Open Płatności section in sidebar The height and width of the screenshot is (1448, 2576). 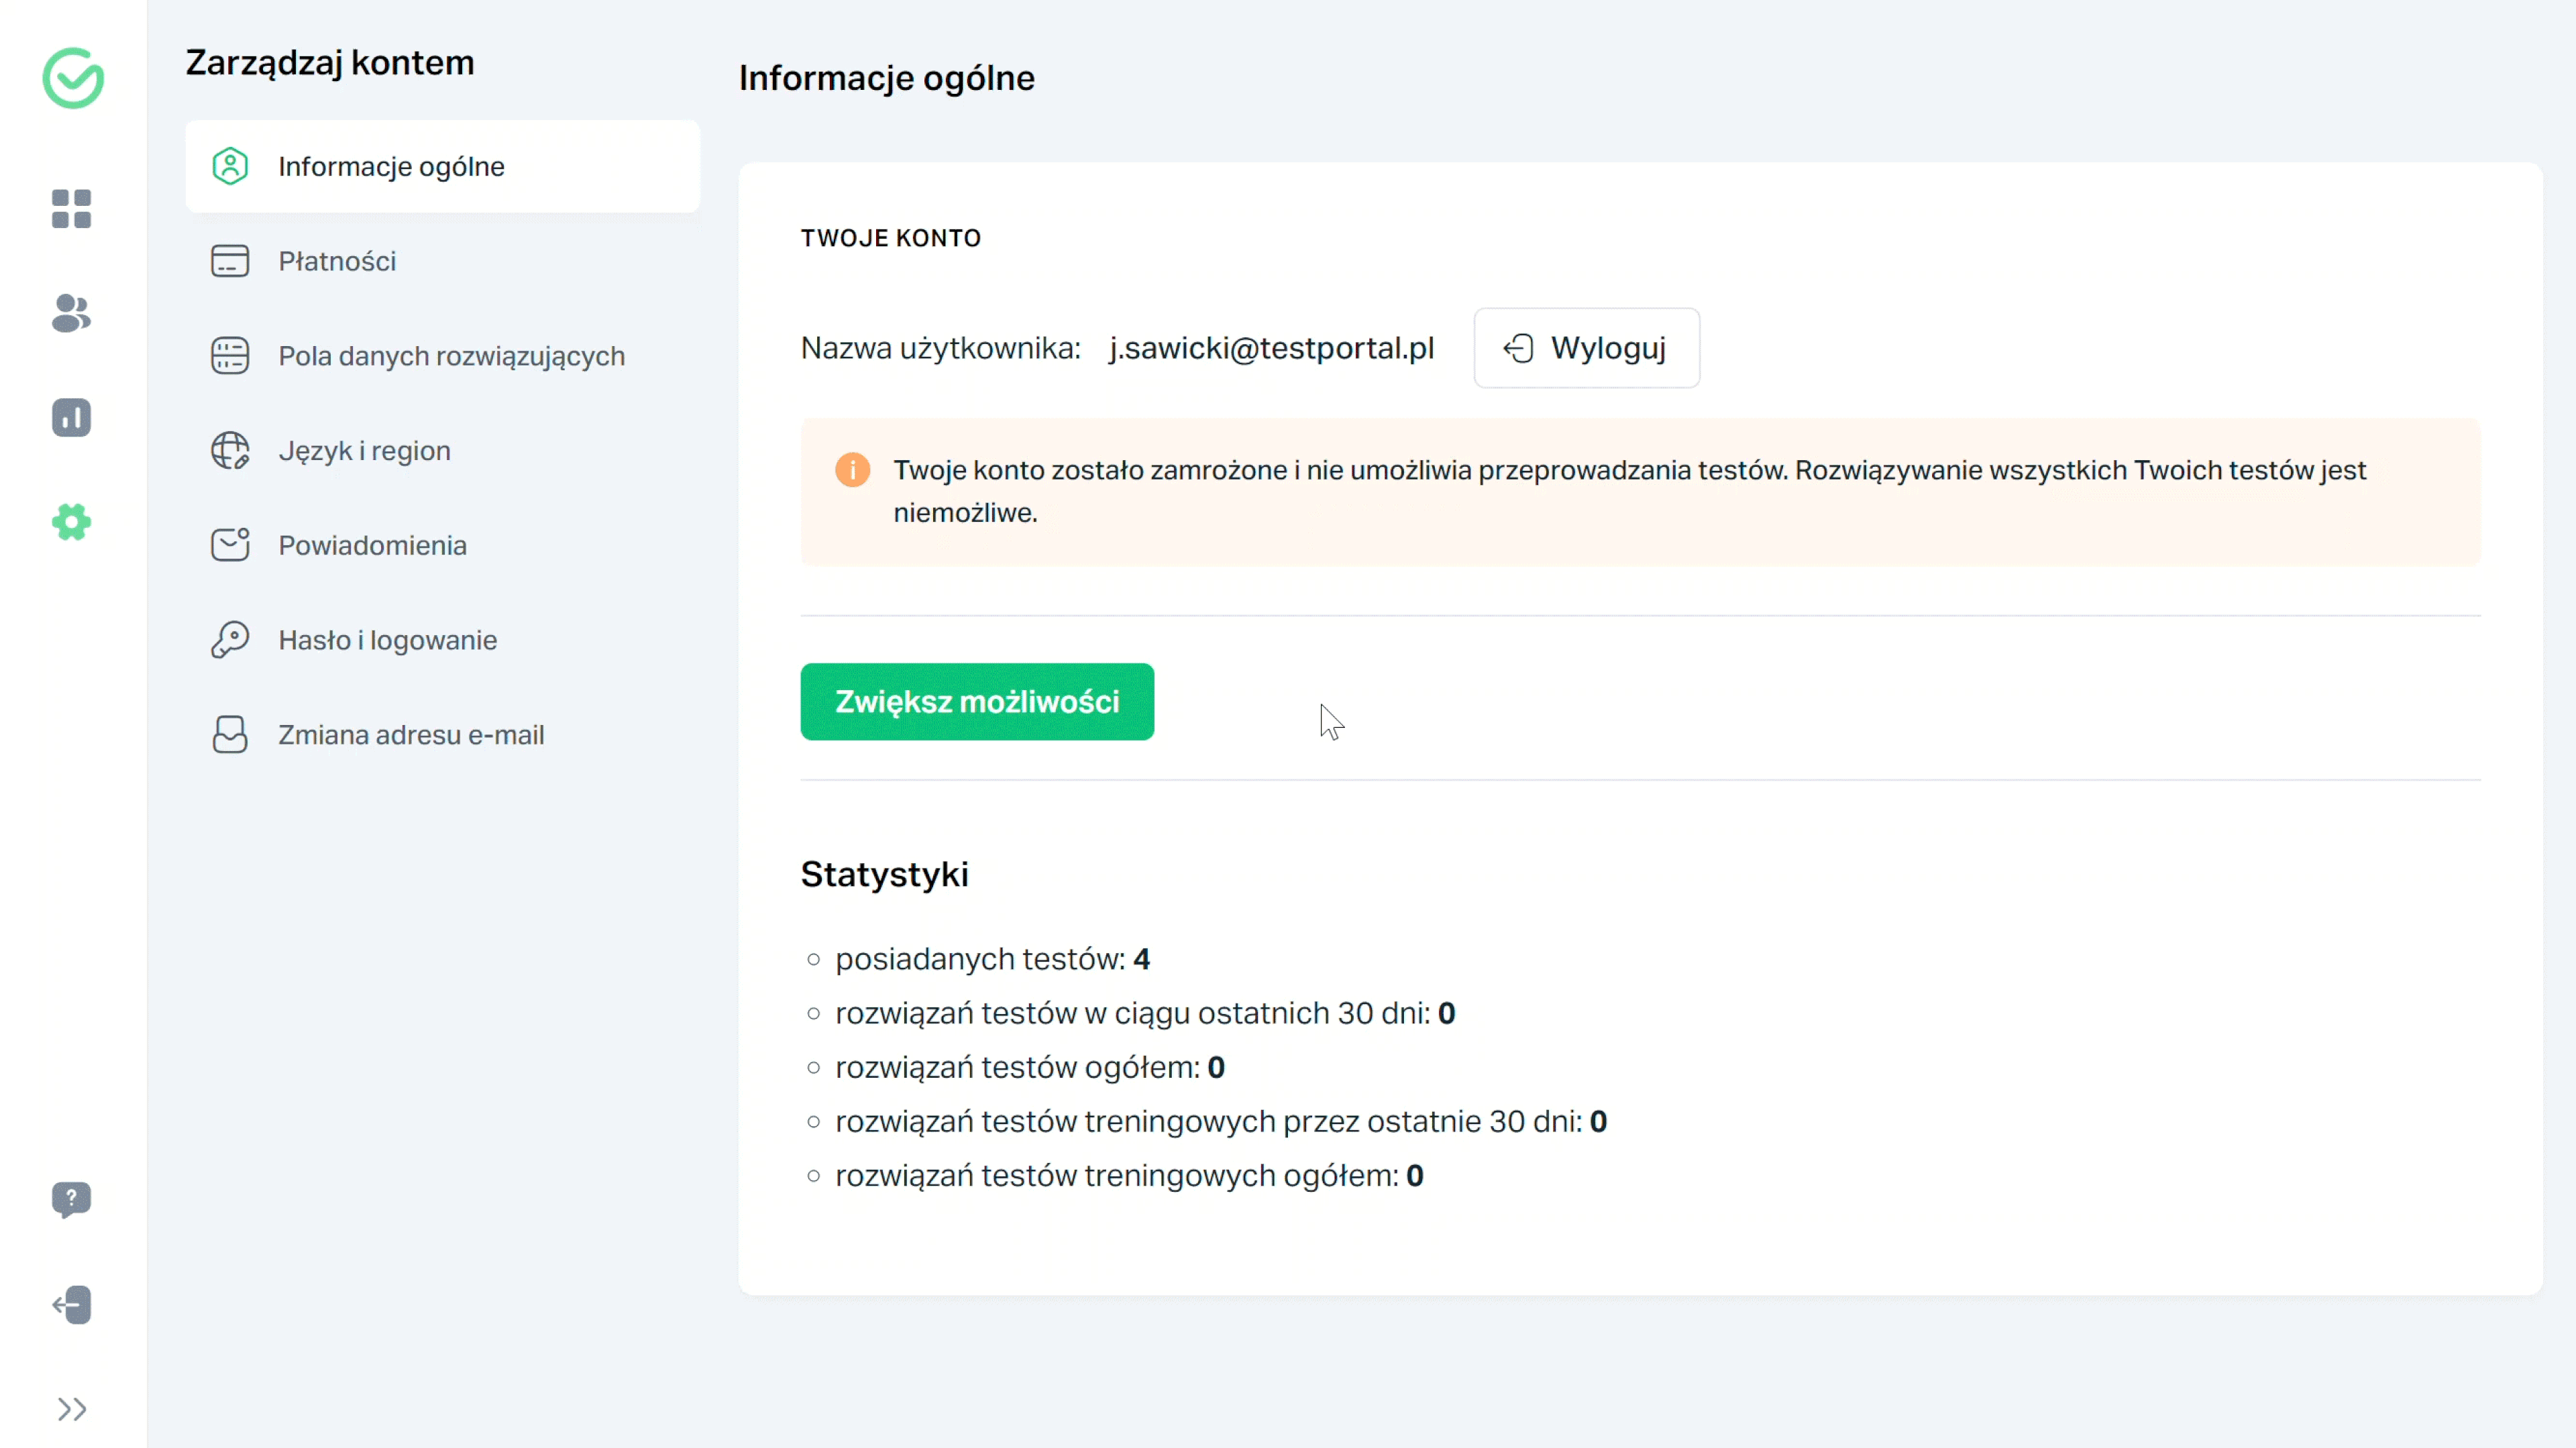tap(339, 262)
